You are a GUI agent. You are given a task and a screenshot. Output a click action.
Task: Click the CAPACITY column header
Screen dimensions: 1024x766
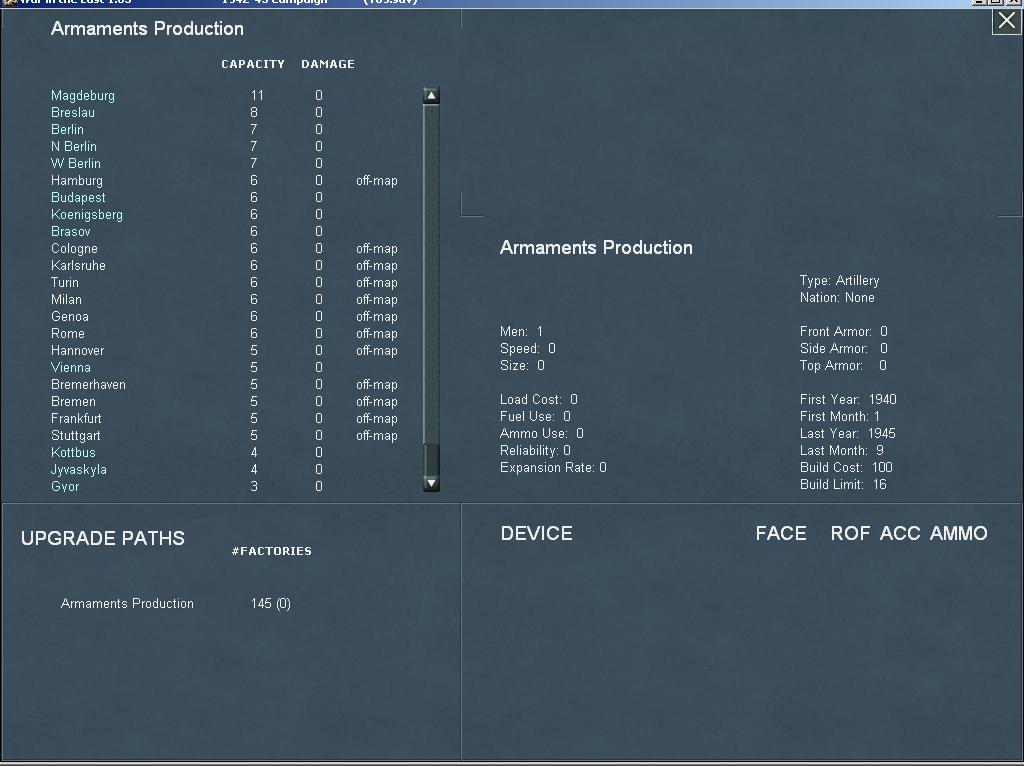point(253,64)
